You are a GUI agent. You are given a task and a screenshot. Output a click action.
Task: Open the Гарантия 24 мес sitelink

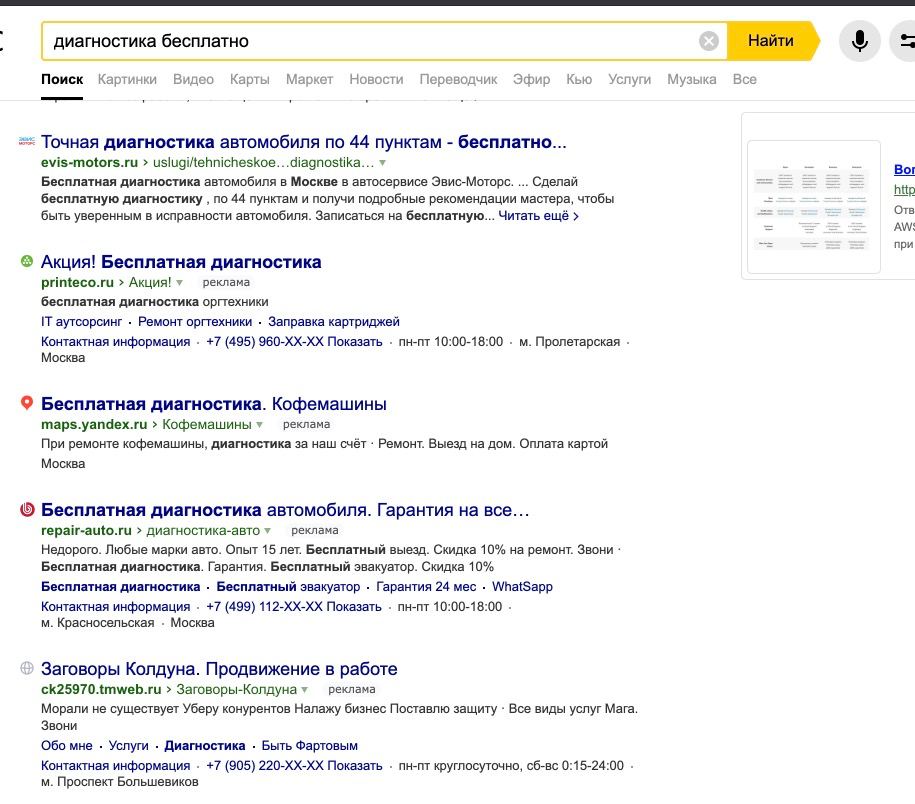click(426, 586)
